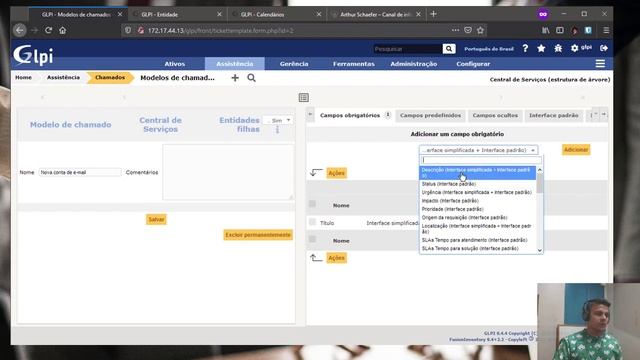The width and height of the screenshot is (640, 360).
Task: Switch to Interface padrão tab
Action: 553,116
